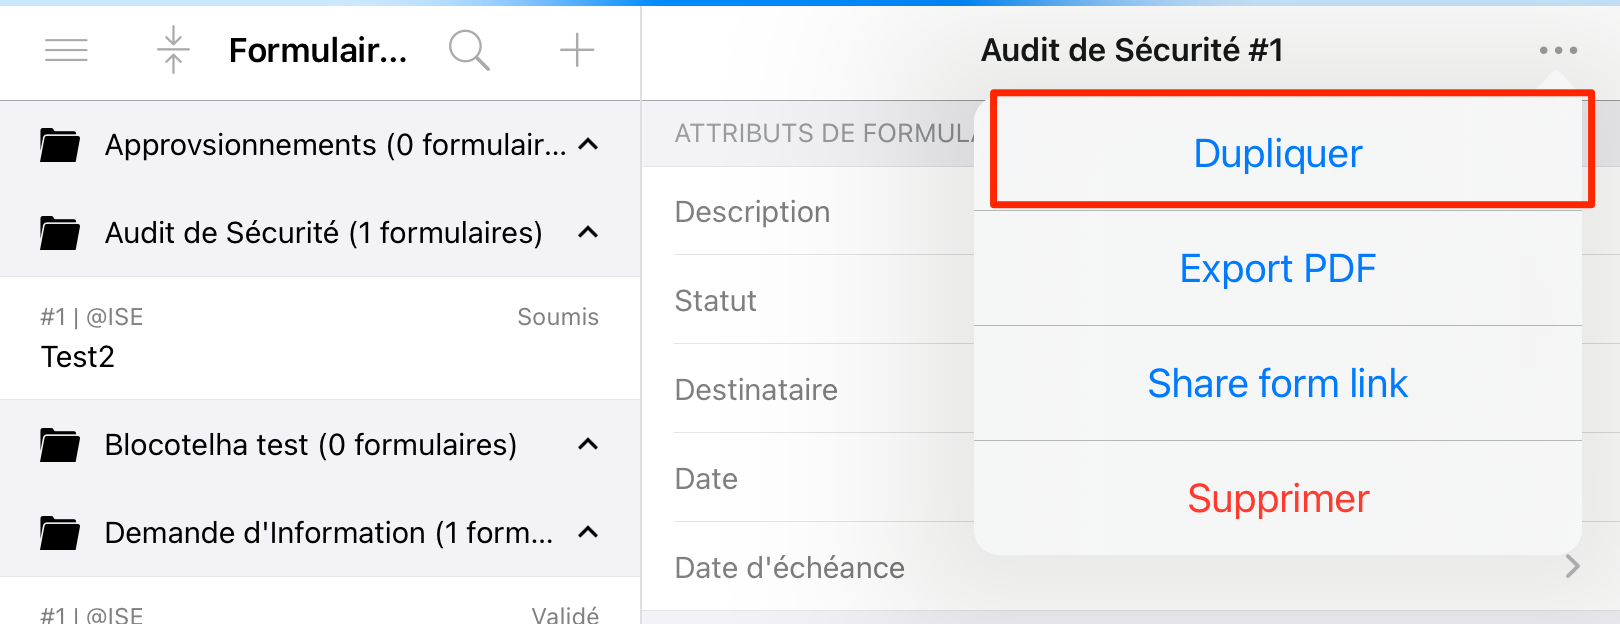Click the Formulair… panel title
The image size is (1620, 624).
click(x=318, y=50)
